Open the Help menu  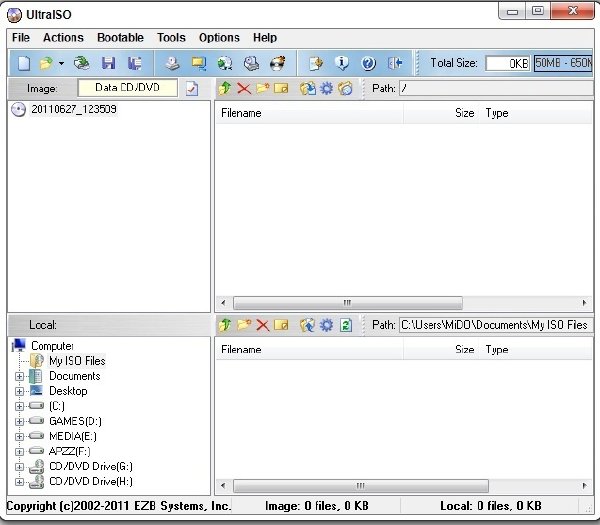(x=265, y=38)
